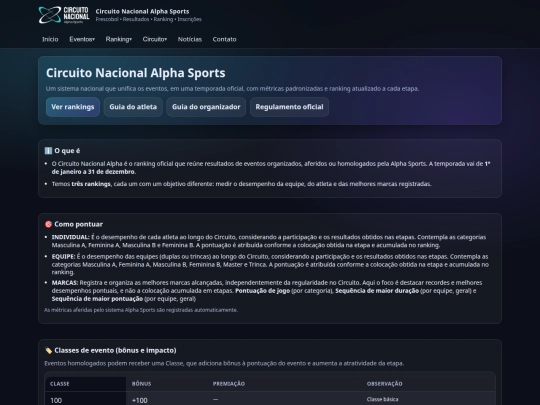The height and width of the screenshot is (405, 540).
Task: Expand the Eventos dropdown menu
Action: click(x=82, y=39)
